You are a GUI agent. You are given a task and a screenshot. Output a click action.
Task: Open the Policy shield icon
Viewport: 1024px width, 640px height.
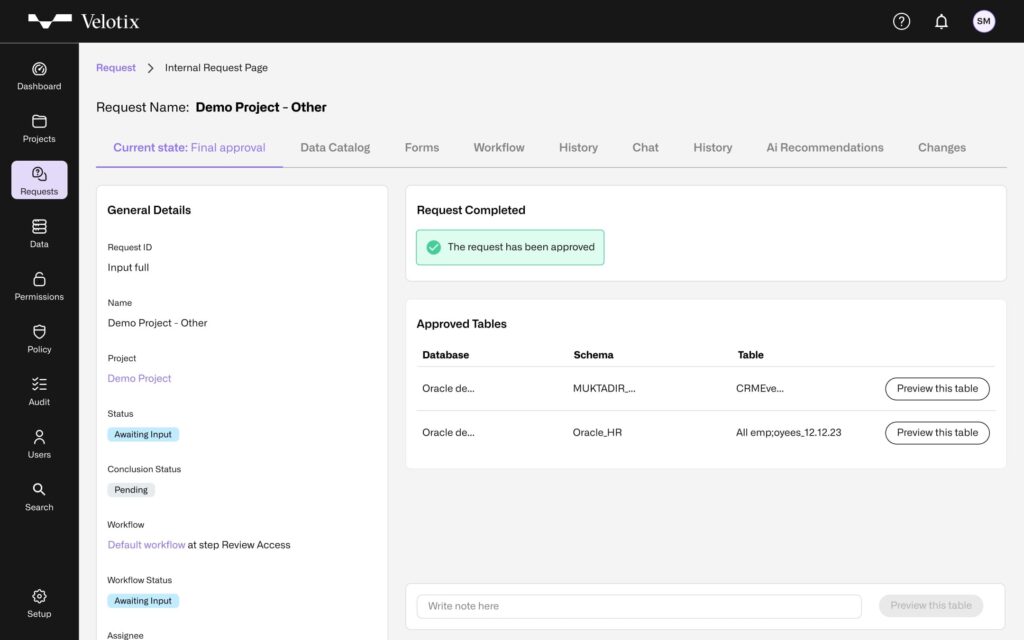pyautogui.click(x=39, y=332)
